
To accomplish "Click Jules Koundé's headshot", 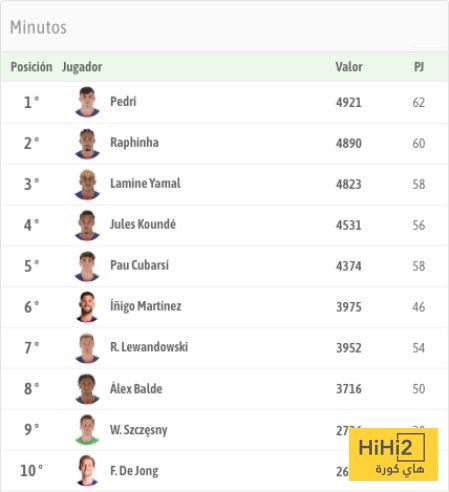I will coord(87,225).
